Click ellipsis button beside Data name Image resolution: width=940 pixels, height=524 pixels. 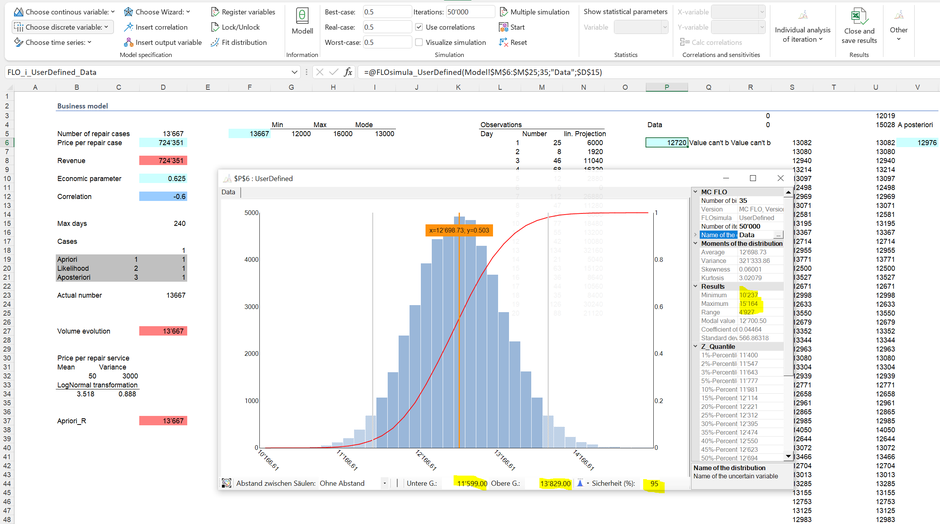point(778,235)
